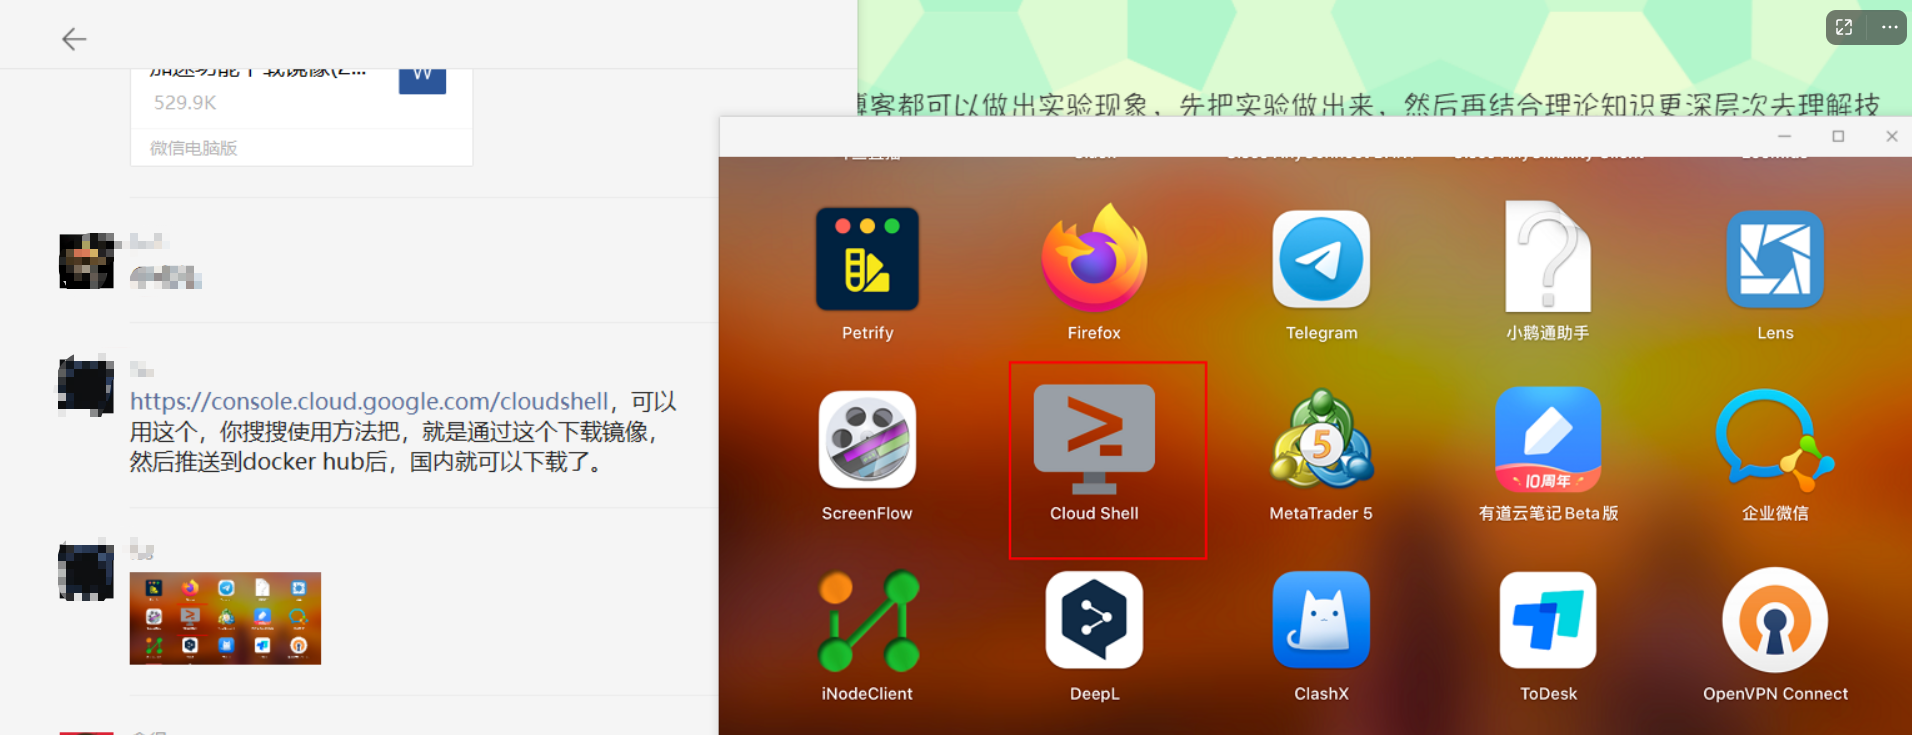The width and height of the screenshot is (1912, 735).
Task: Launch Firefox from the app grid
Action: pyautogui.click(x=1094, y=258)
